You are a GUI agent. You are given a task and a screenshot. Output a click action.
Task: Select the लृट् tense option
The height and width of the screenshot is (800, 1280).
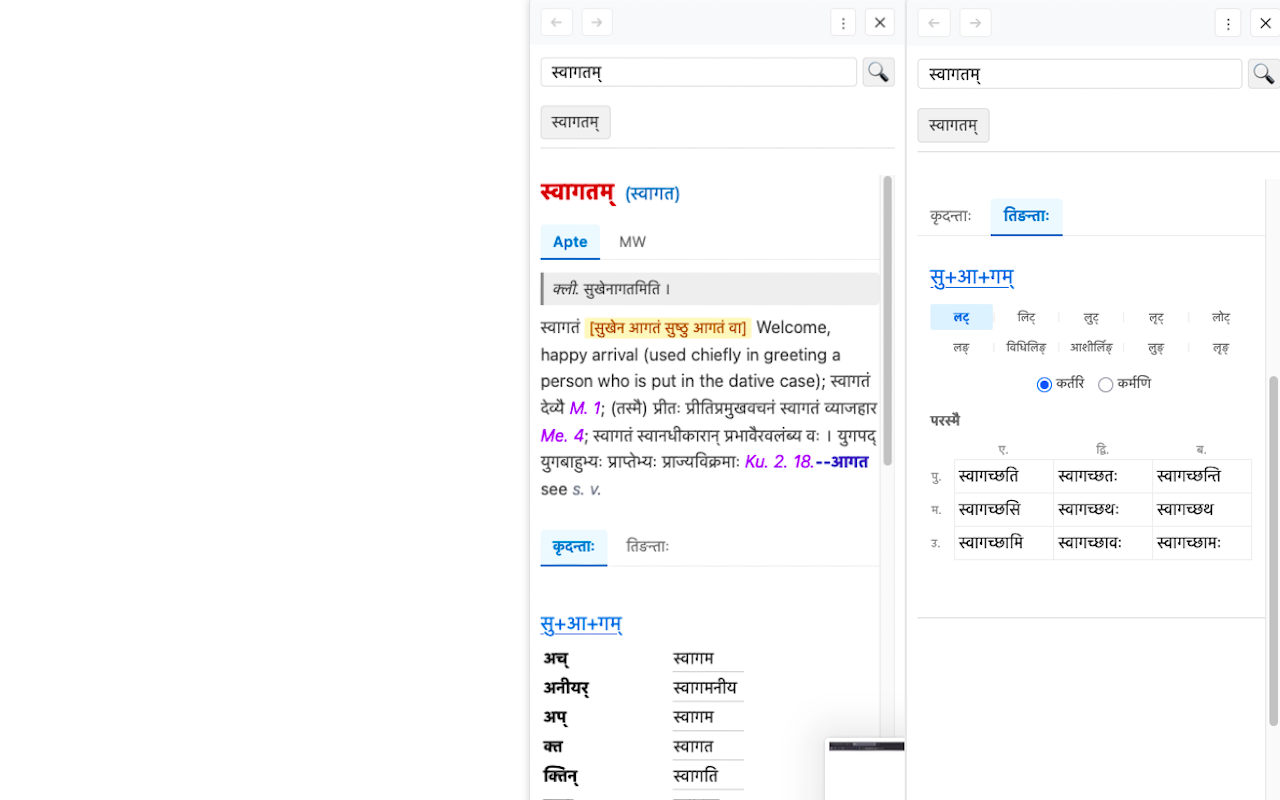click(x=1156, y=317)
